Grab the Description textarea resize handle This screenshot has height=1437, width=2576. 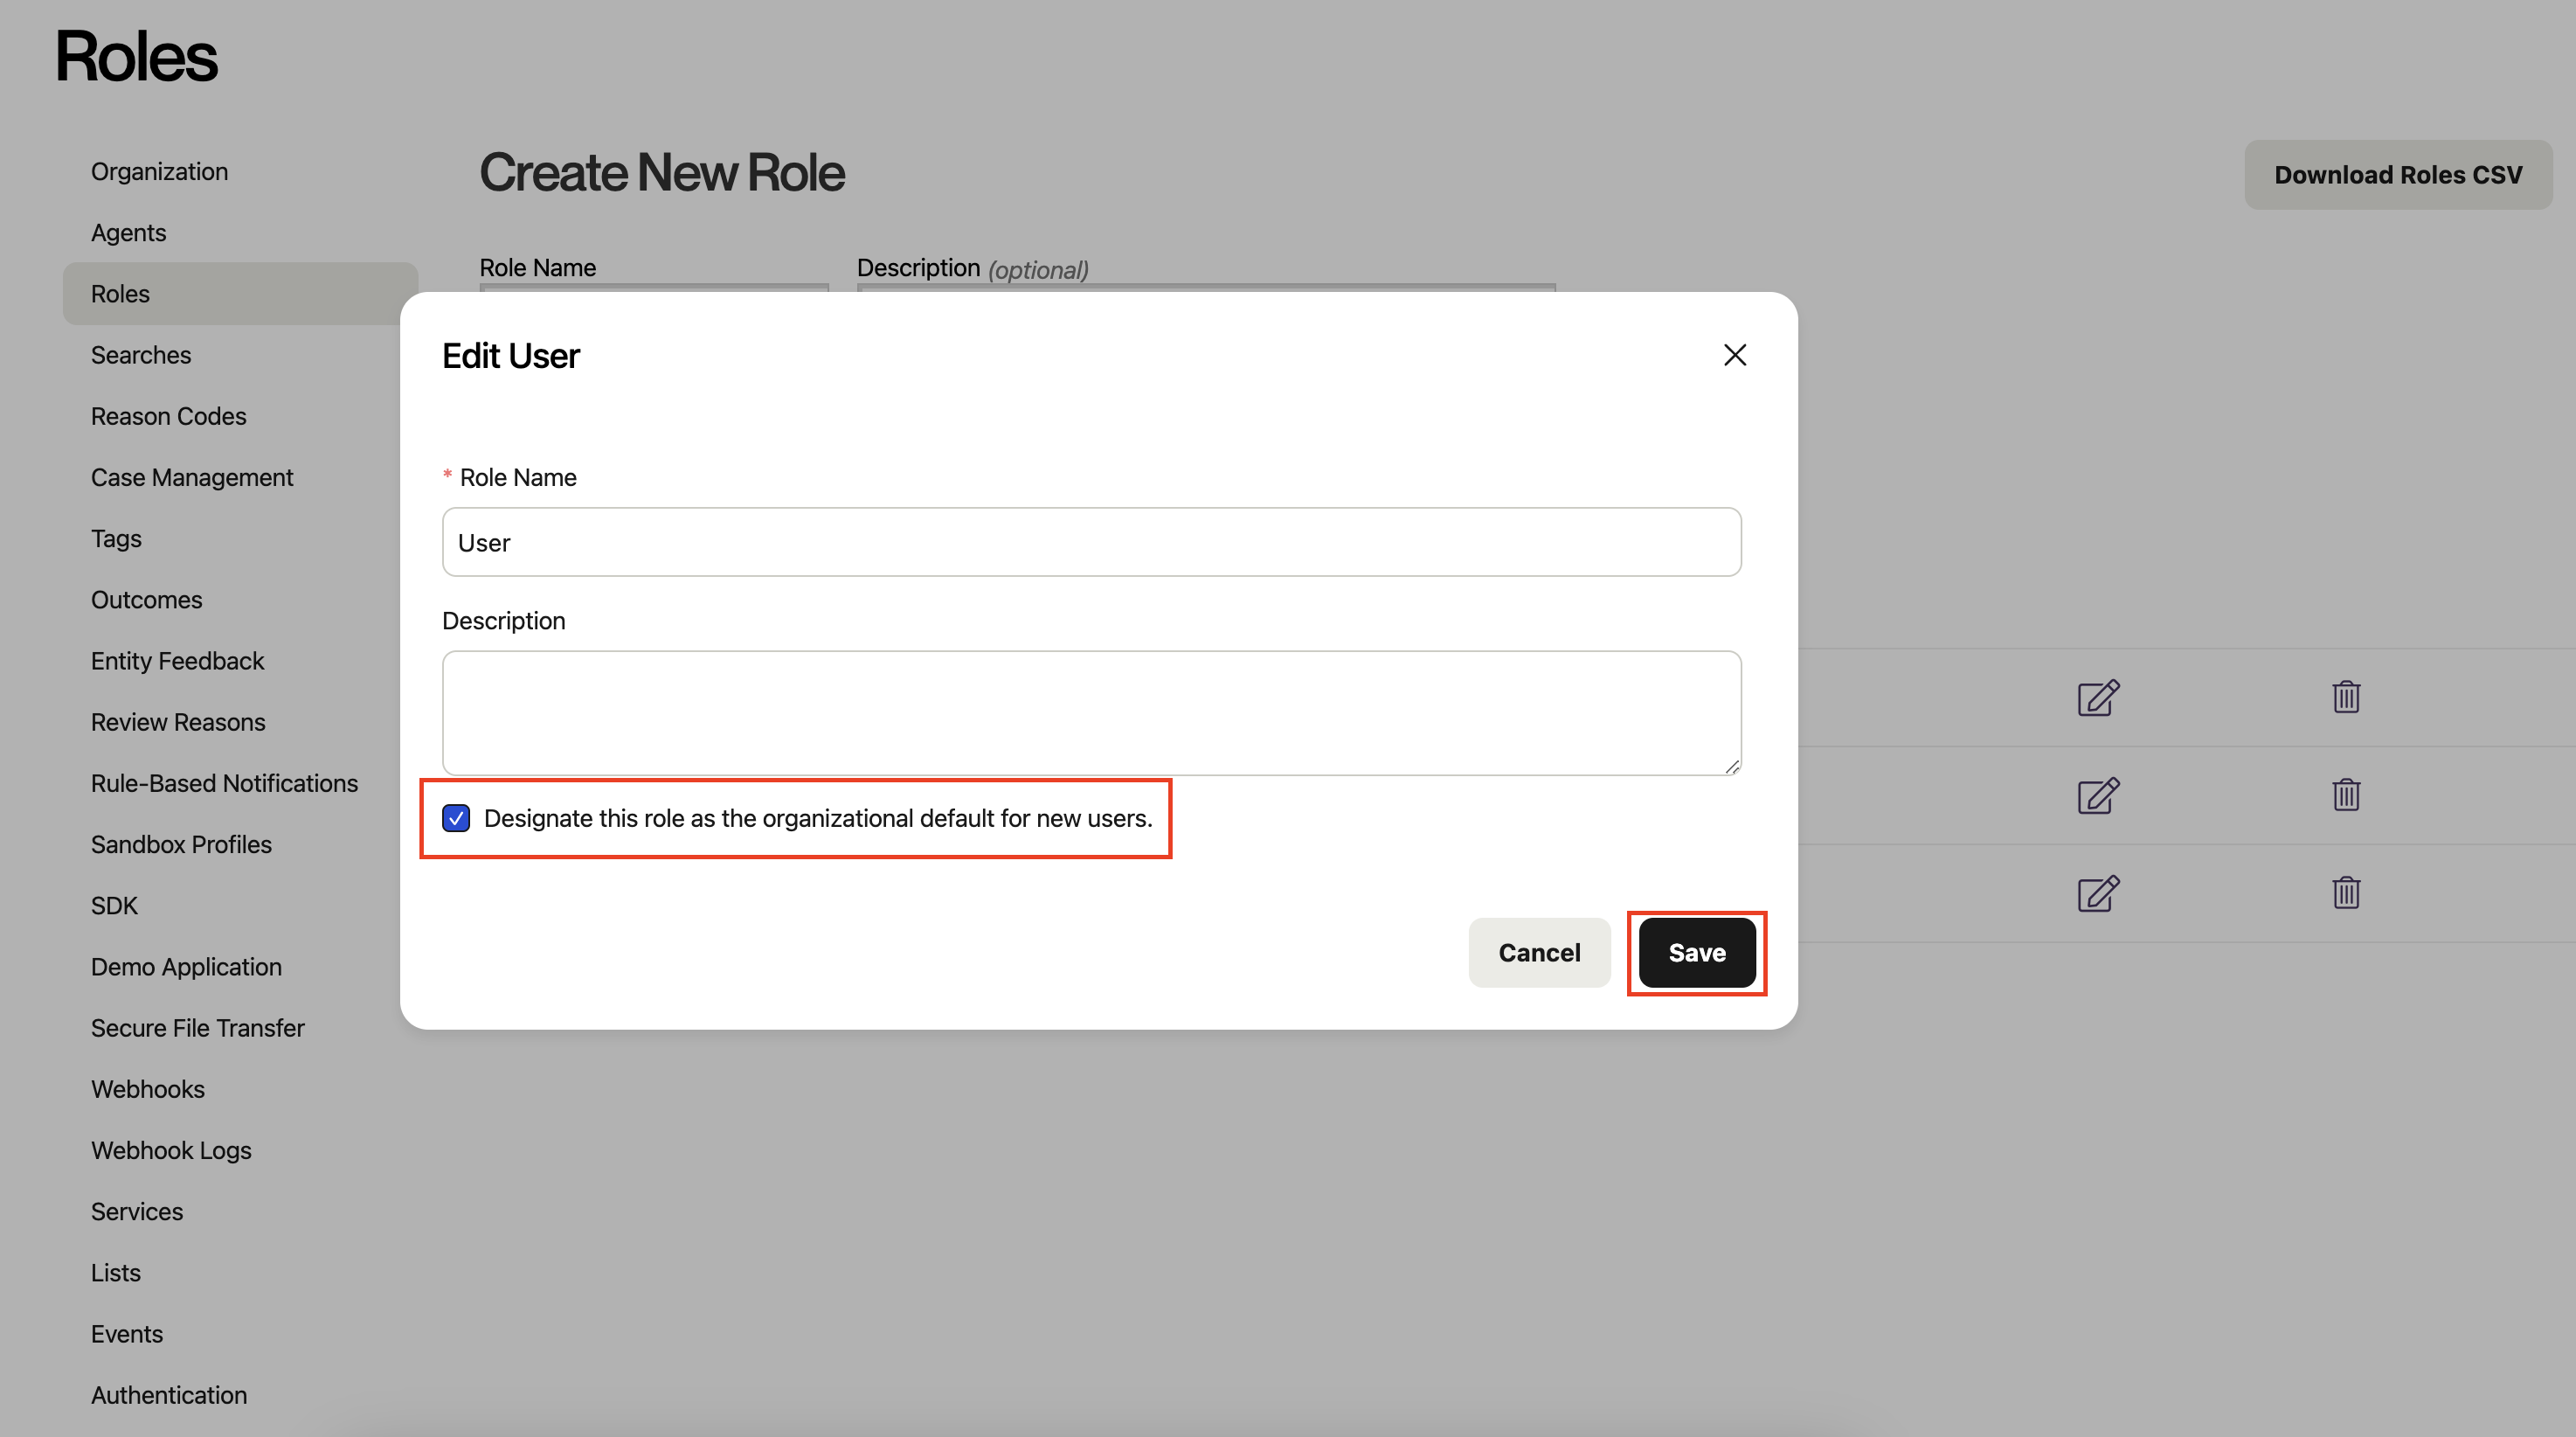(x=1731, y=766)
